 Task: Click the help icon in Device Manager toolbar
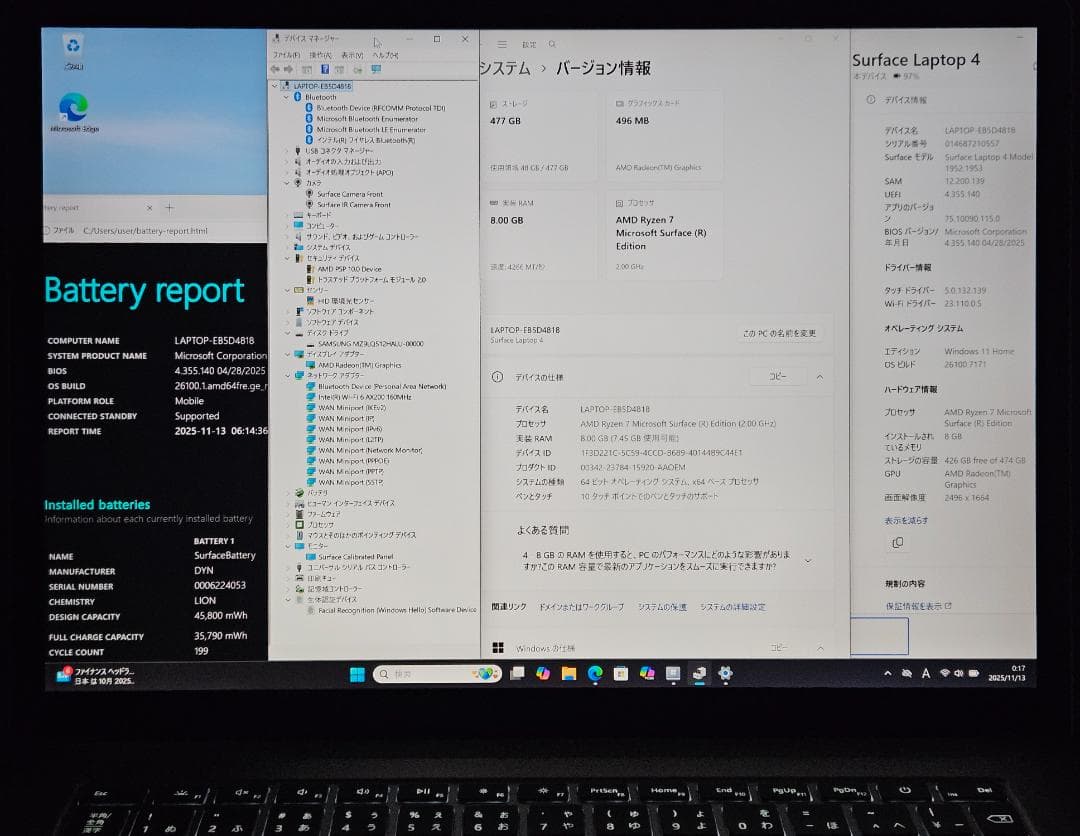pos(324,69)
